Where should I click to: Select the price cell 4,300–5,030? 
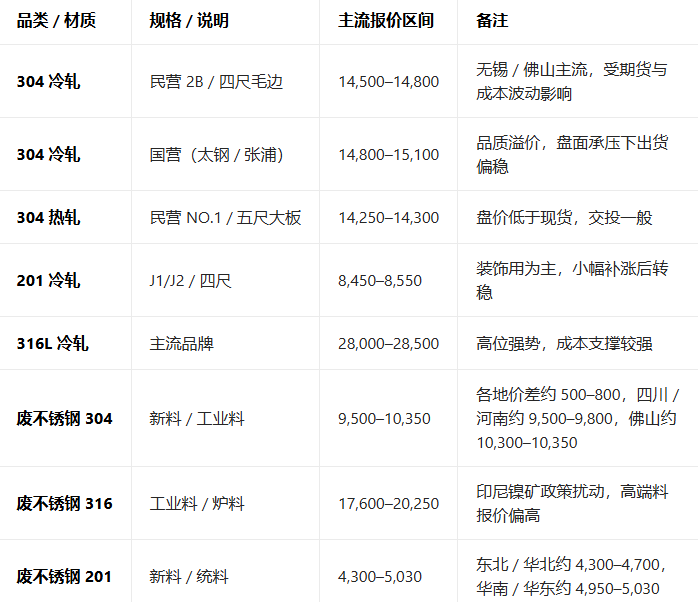[380, 577]
